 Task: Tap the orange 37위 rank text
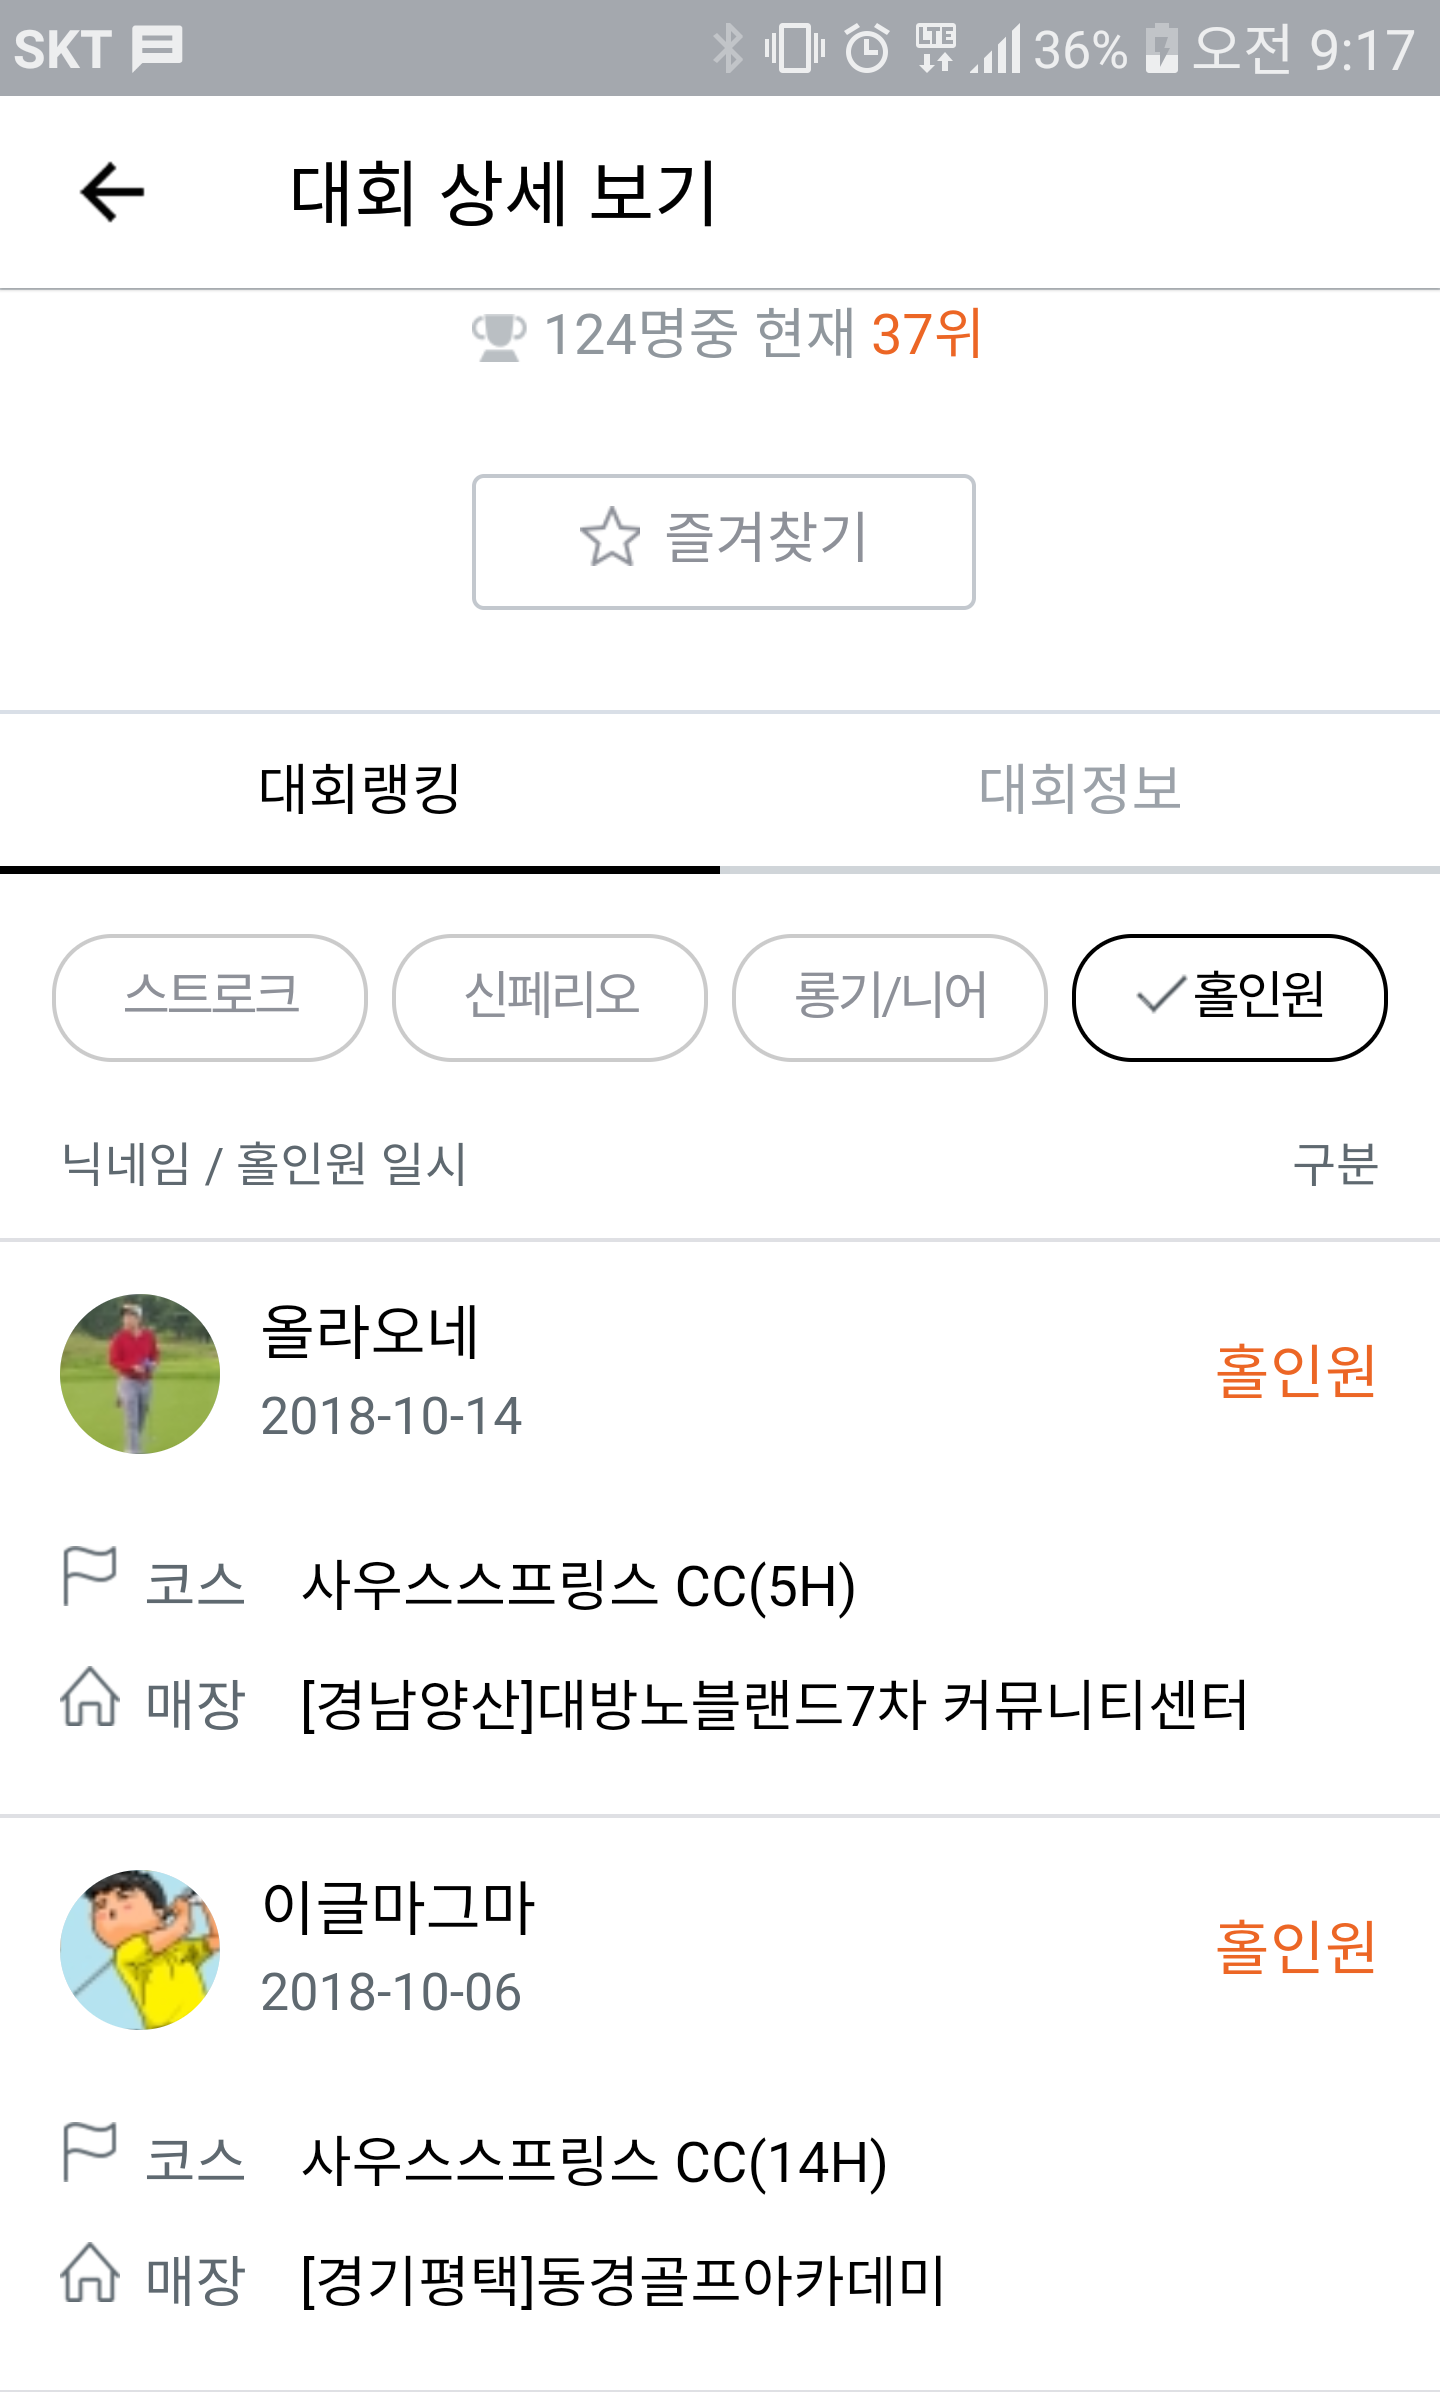(x=926, y=334)
